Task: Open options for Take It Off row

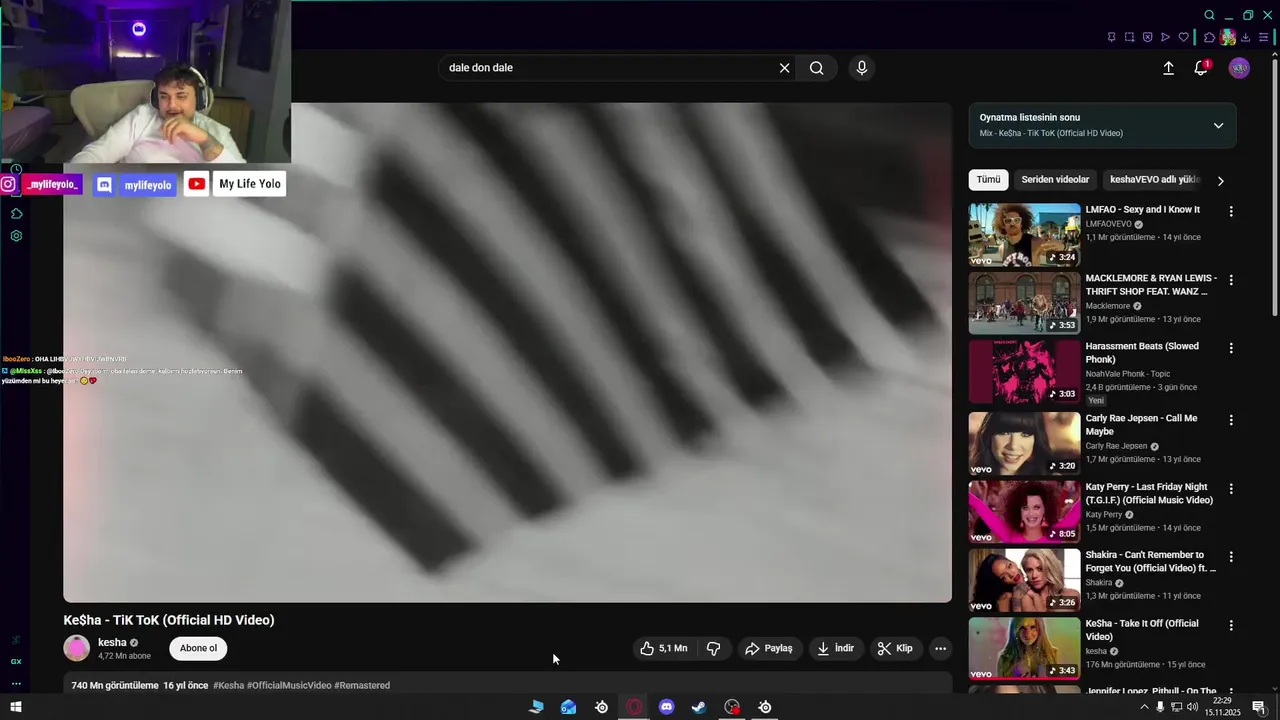Action: (x=1231, y=625)
